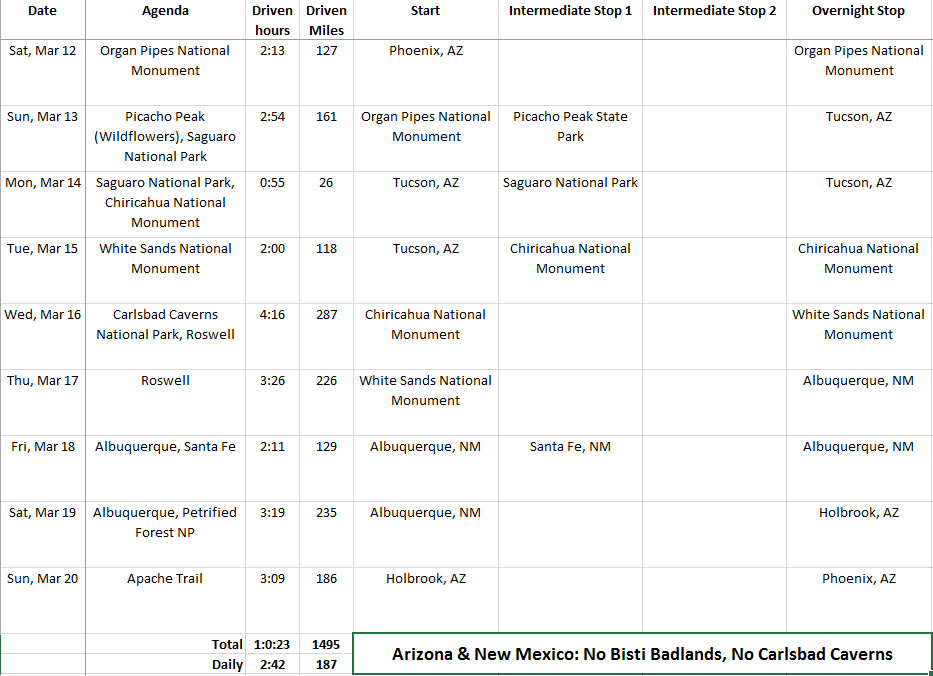
Task: Select the Apache Trail agenda cell
Action: tap(165, 579)
